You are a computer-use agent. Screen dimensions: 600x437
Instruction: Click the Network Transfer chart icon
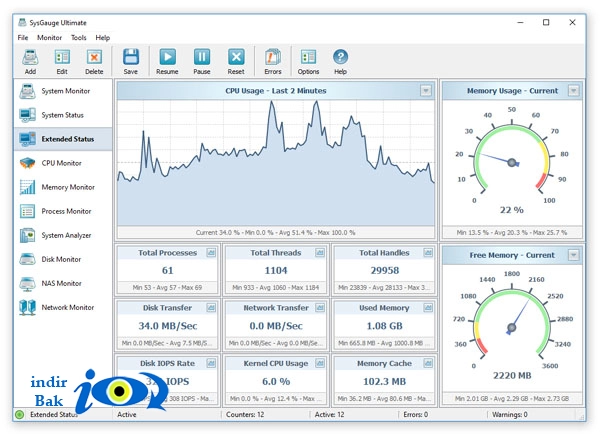[320, 308]
